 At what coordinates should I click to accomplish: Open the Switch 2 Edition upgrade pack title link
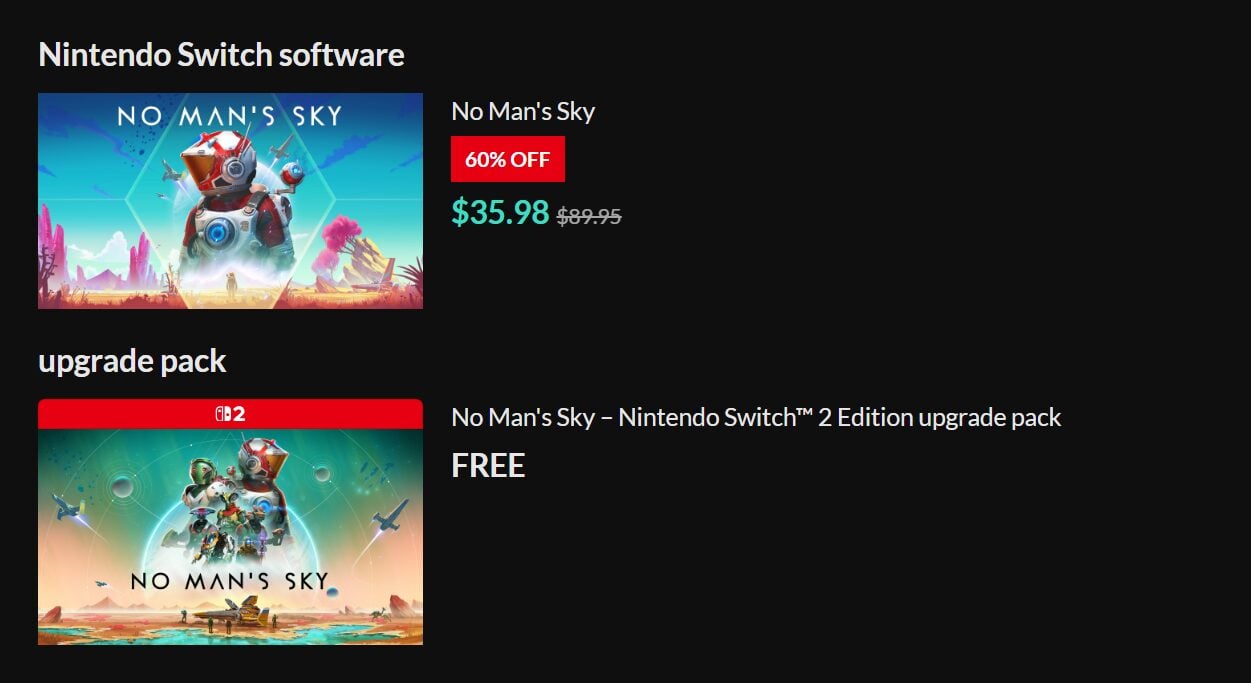click(756, 417)
